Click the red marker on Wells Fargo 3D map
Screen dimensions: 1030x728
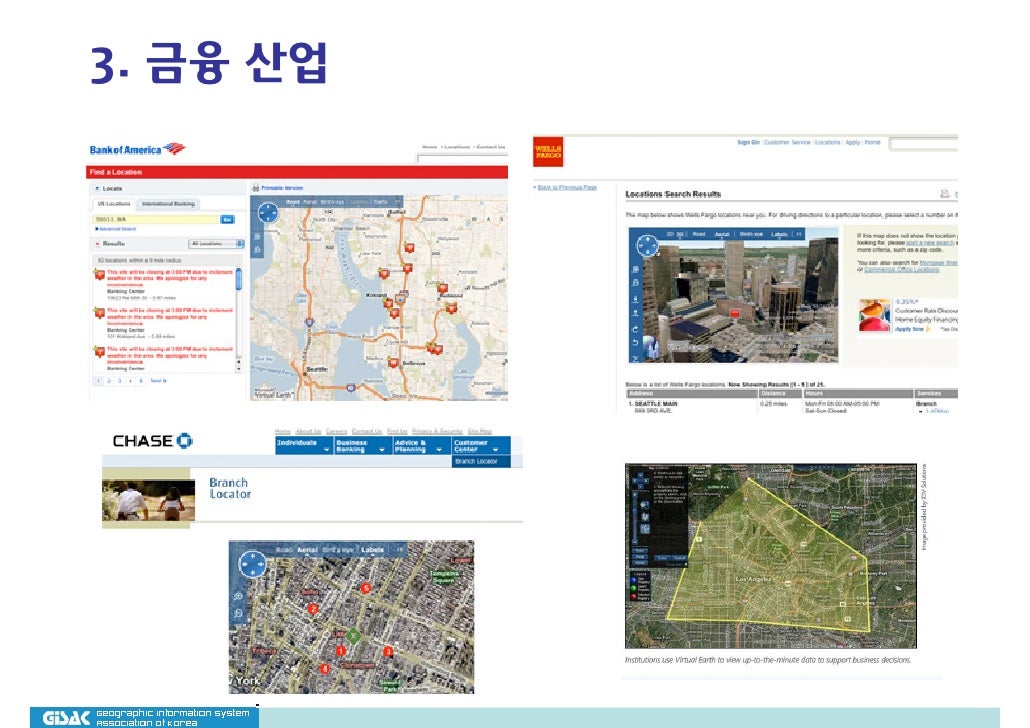(x=734, y=313)
